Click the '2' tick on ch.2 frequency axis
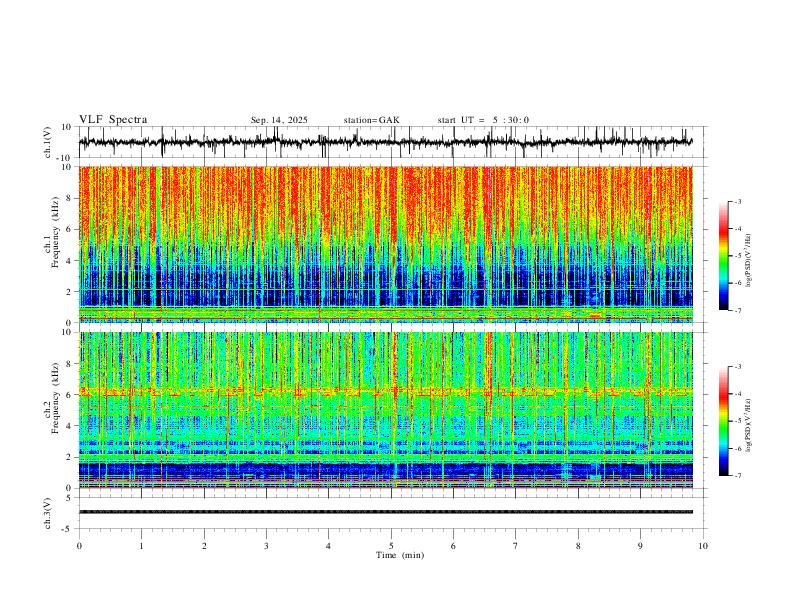Screen dimensions: 792x612 [x=71, y=457]
